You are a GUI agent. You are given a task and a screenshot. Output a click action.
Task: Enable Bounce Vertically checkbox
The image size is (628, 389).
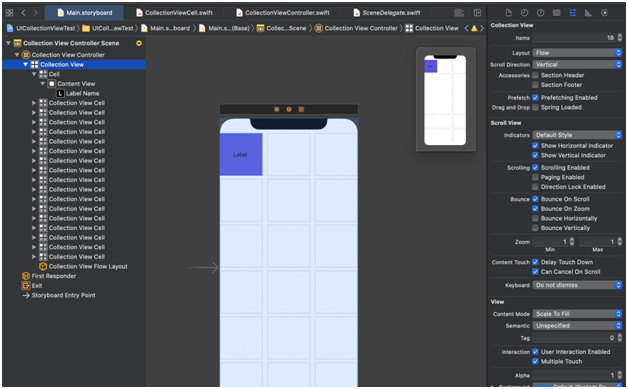[535, 228]
